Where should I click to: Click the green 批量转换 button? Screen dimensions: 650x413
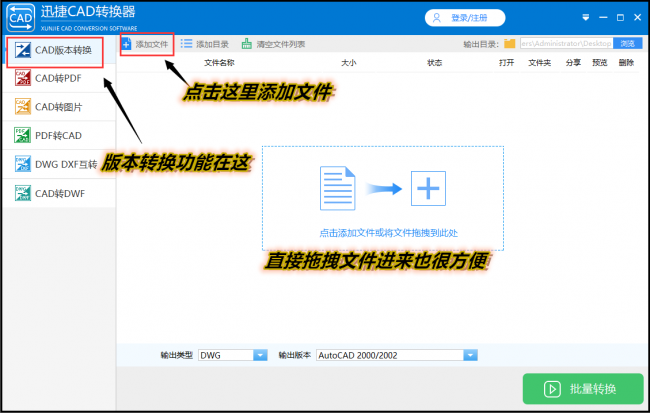point(583,389)
